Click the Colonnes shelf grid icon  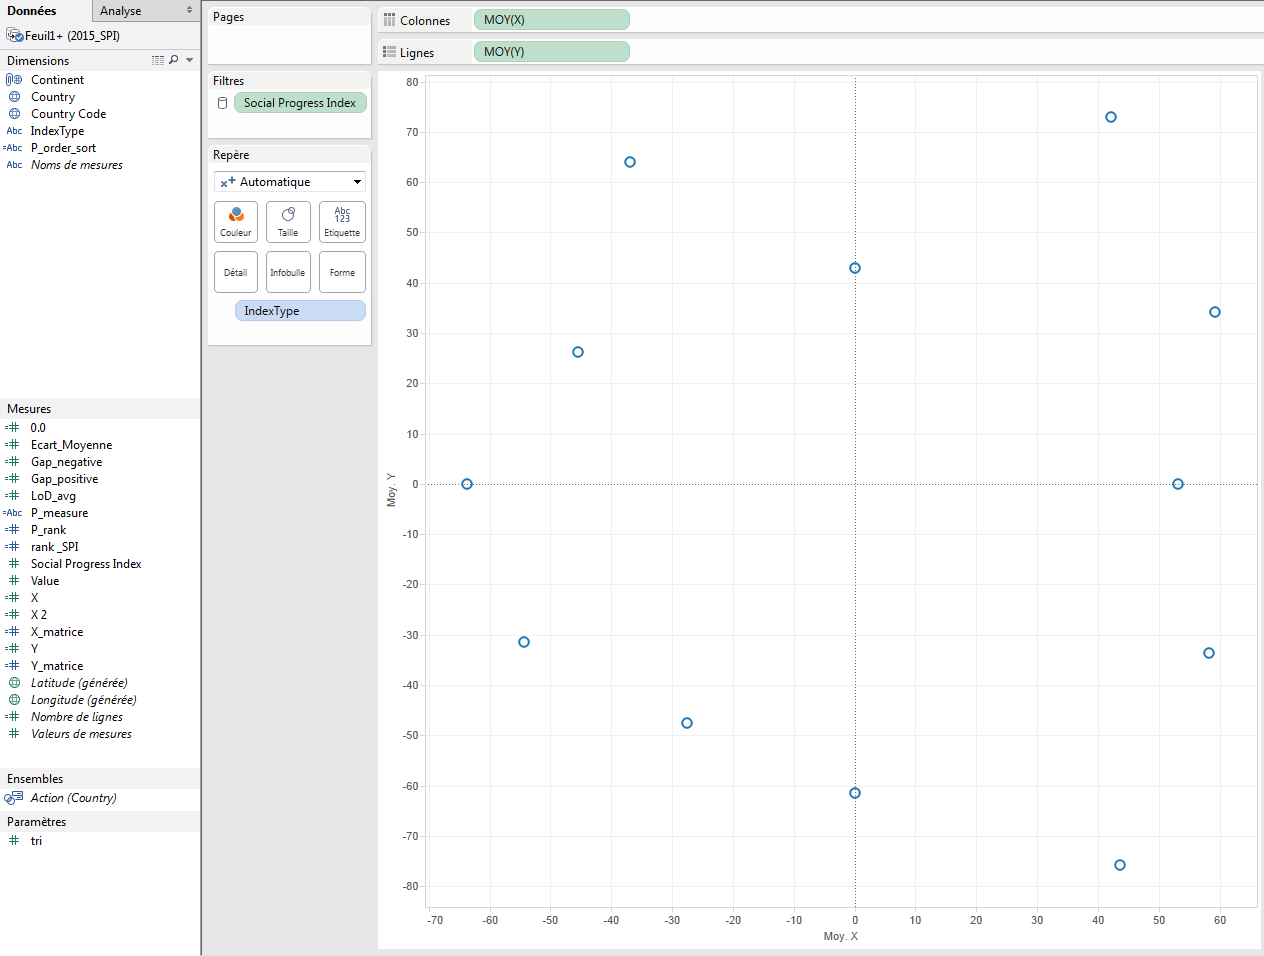(x=390, y=19)
